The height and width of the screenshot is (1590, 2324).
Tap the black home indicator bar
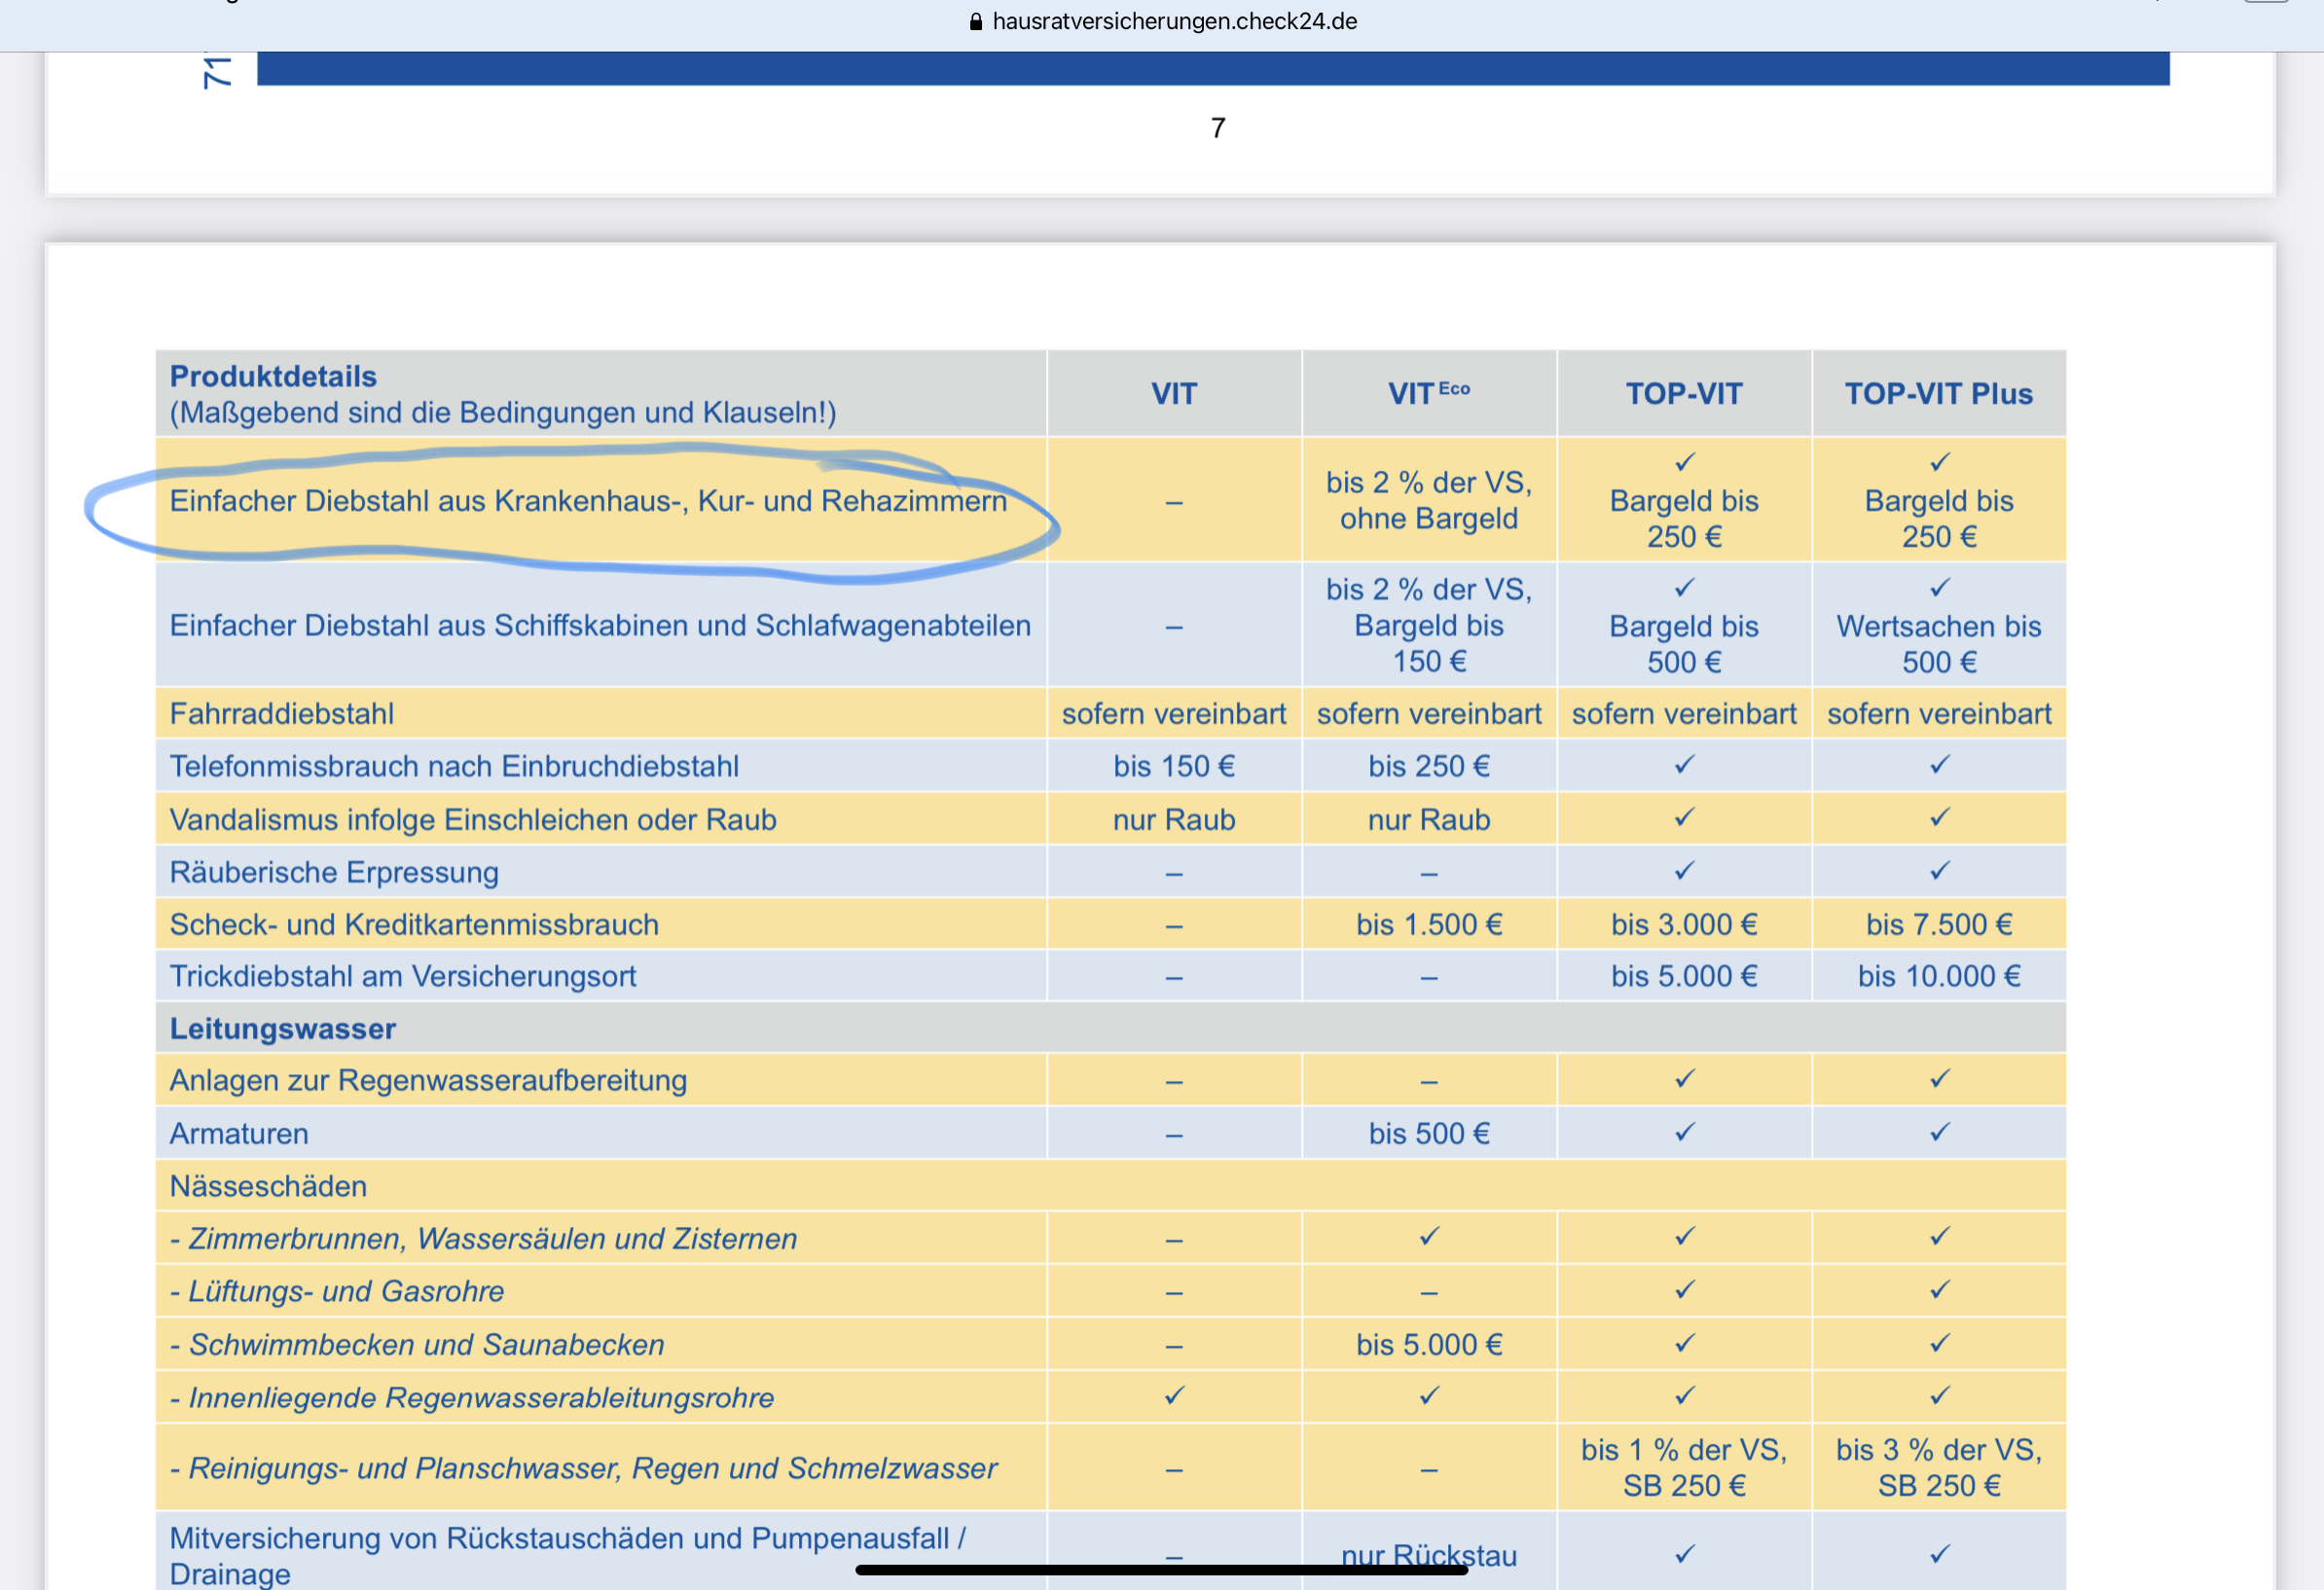(1161, 1570)
